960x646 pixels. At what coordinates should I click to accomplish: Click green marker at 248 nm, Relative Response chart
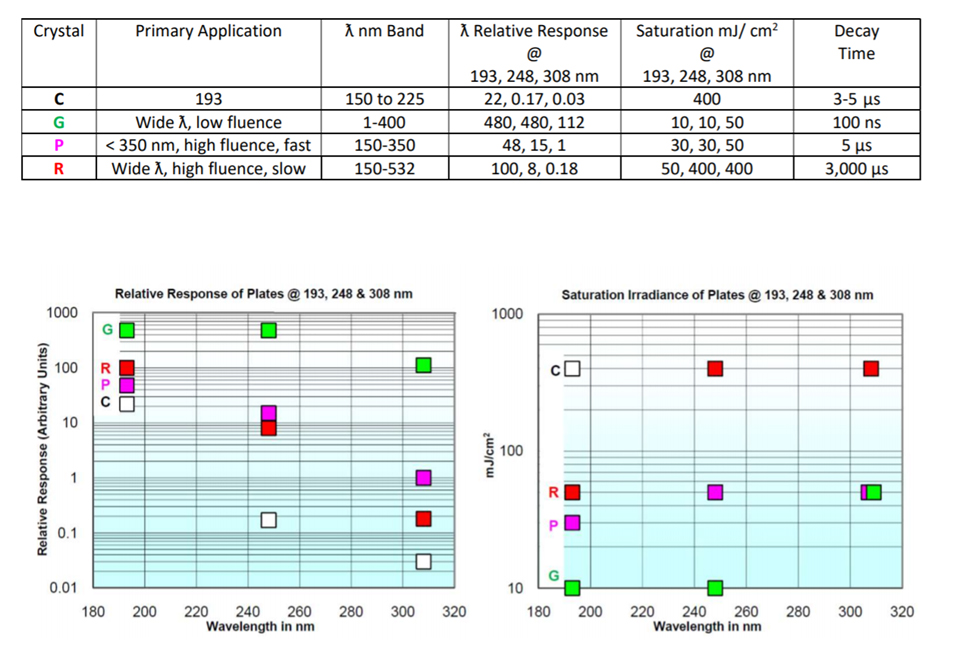click(269, 331)
